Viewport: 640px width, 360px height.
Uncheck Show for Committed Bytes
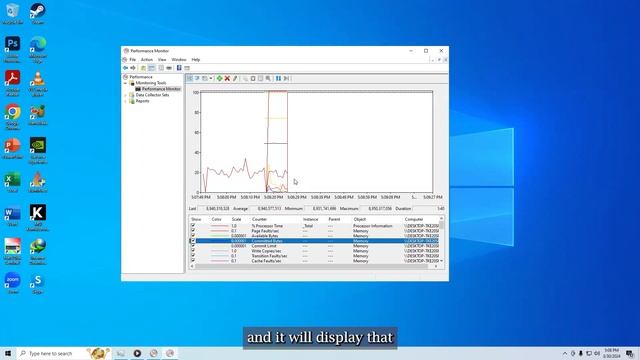coord(193,241)
